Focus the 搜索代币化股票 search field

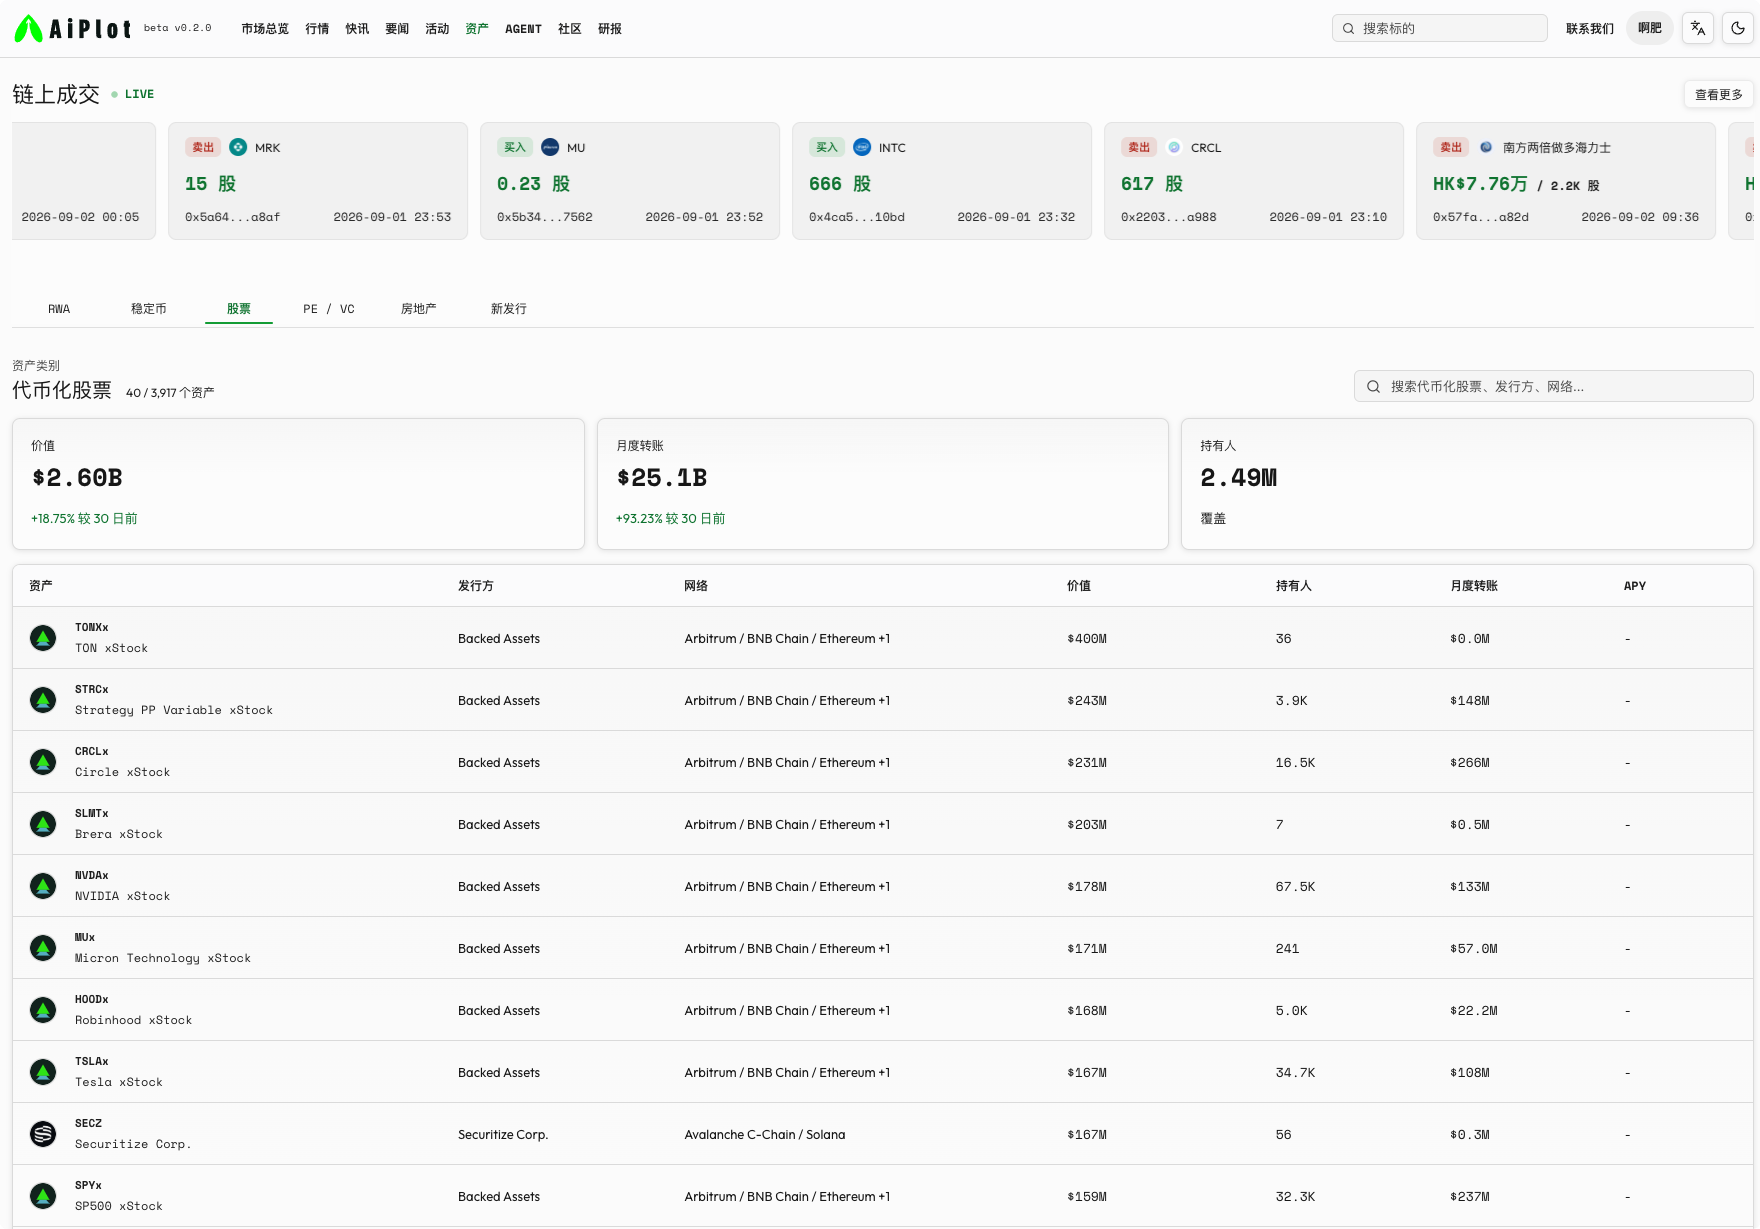click(x=1554, y=386)
